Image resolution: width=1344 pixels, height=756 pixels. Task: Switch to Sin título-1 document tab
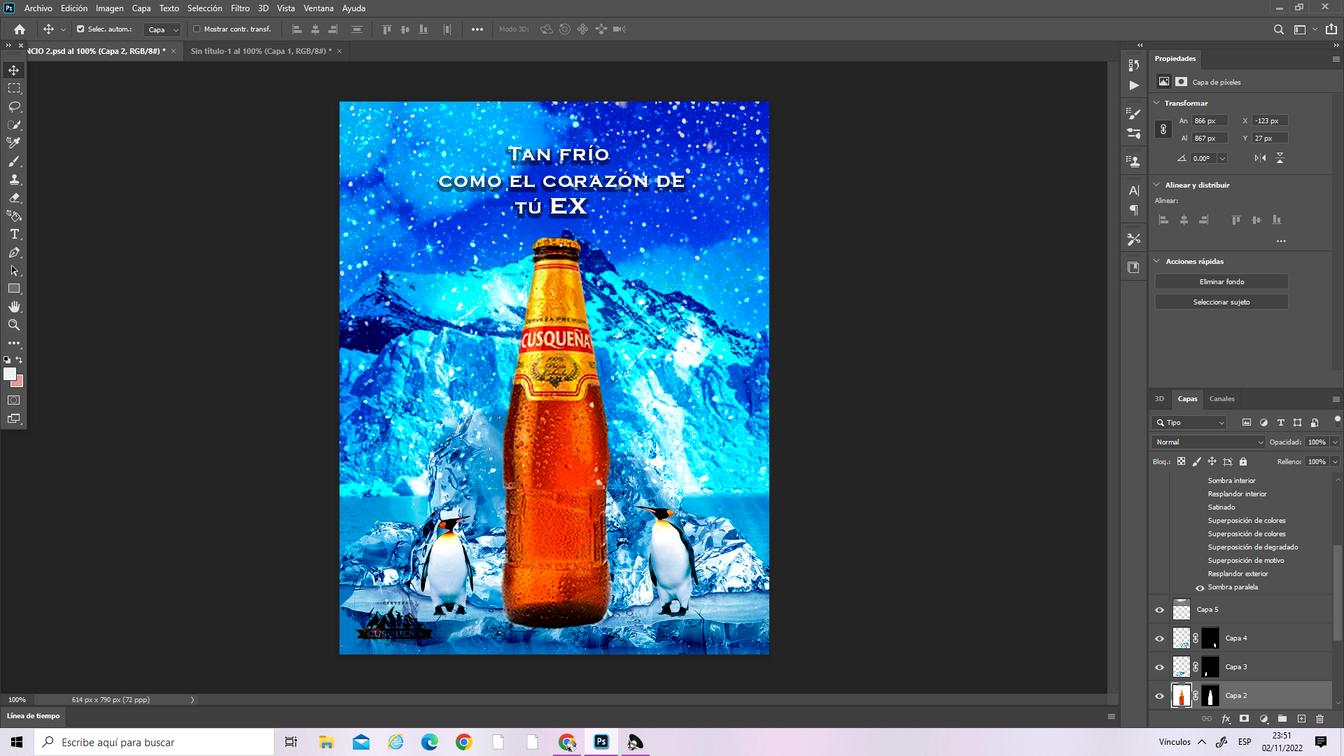coord(260,51)
